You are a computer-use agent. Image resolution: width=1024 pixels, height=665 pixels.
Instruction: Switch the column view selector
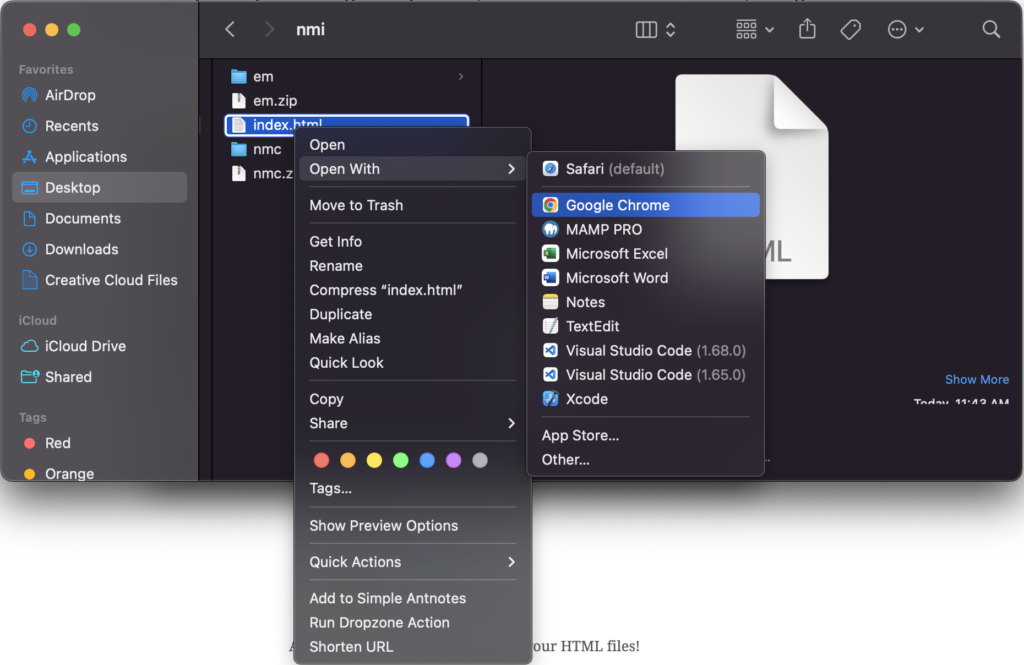click(656, 30)
